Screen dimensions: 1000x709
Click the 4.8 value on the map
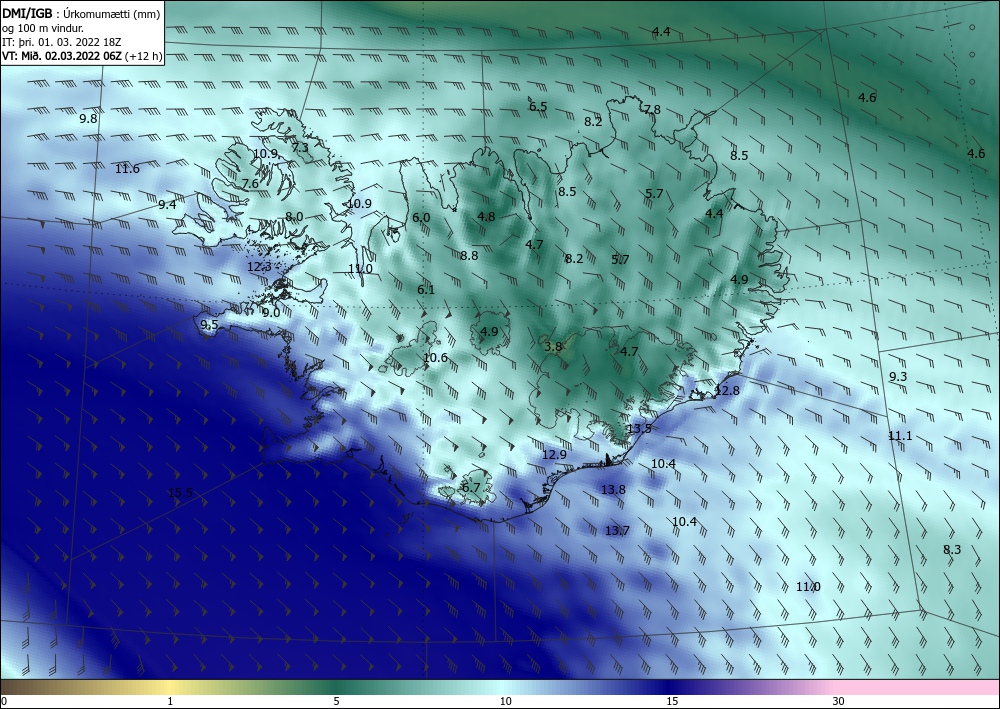[486, 217]
